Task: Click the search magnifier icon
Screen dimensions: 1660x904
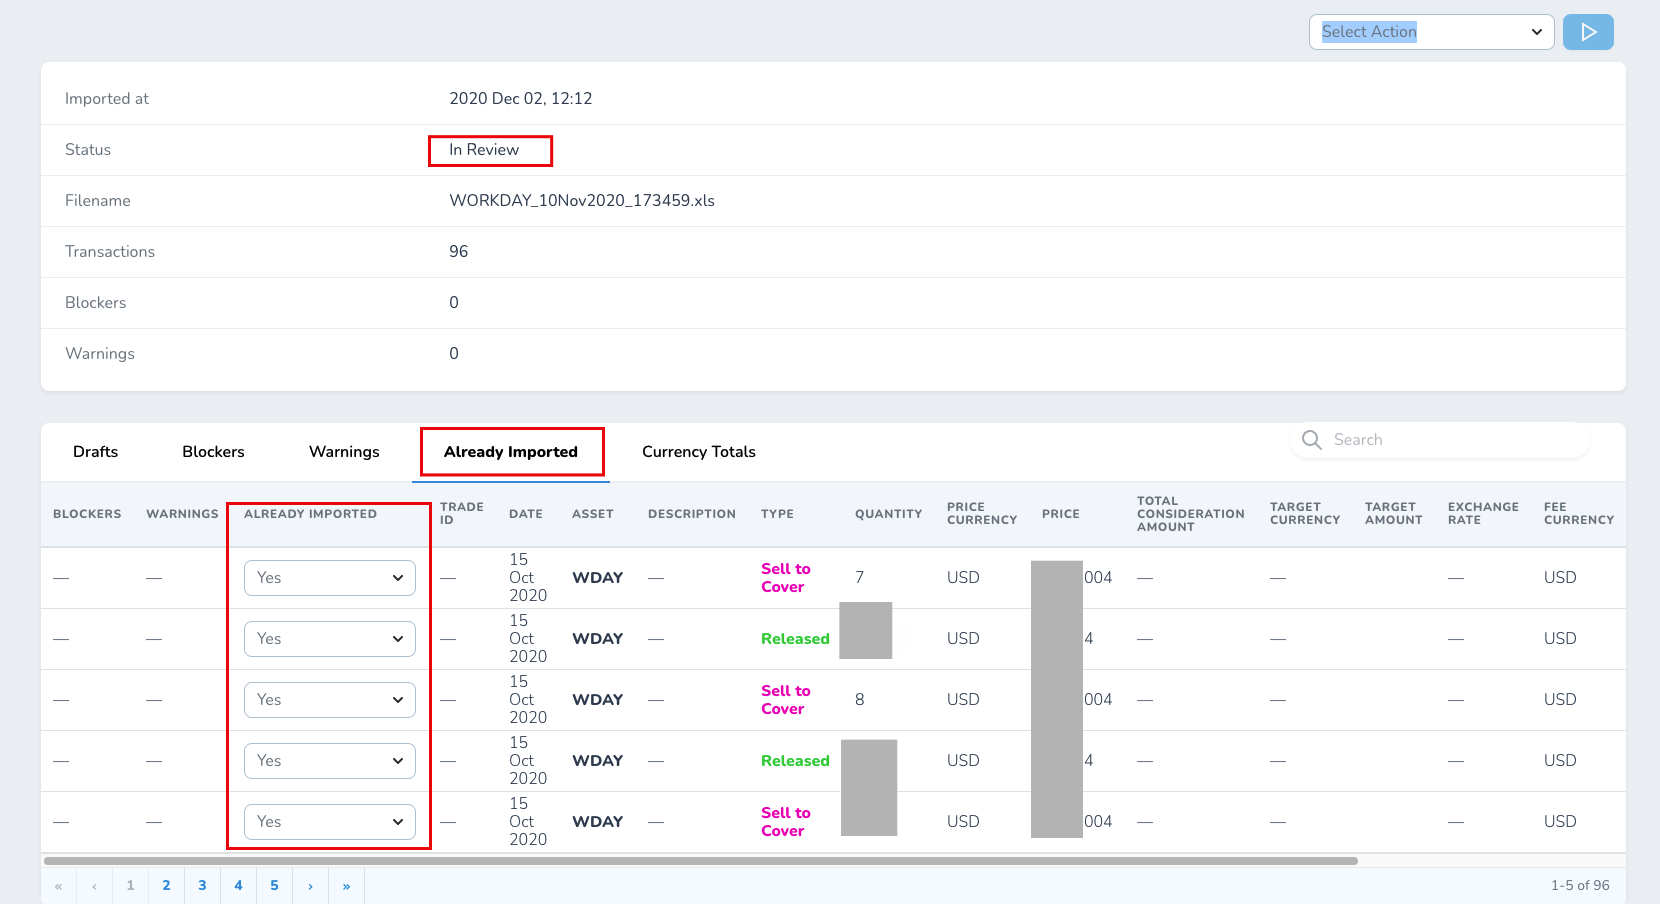Action: 1312,440
